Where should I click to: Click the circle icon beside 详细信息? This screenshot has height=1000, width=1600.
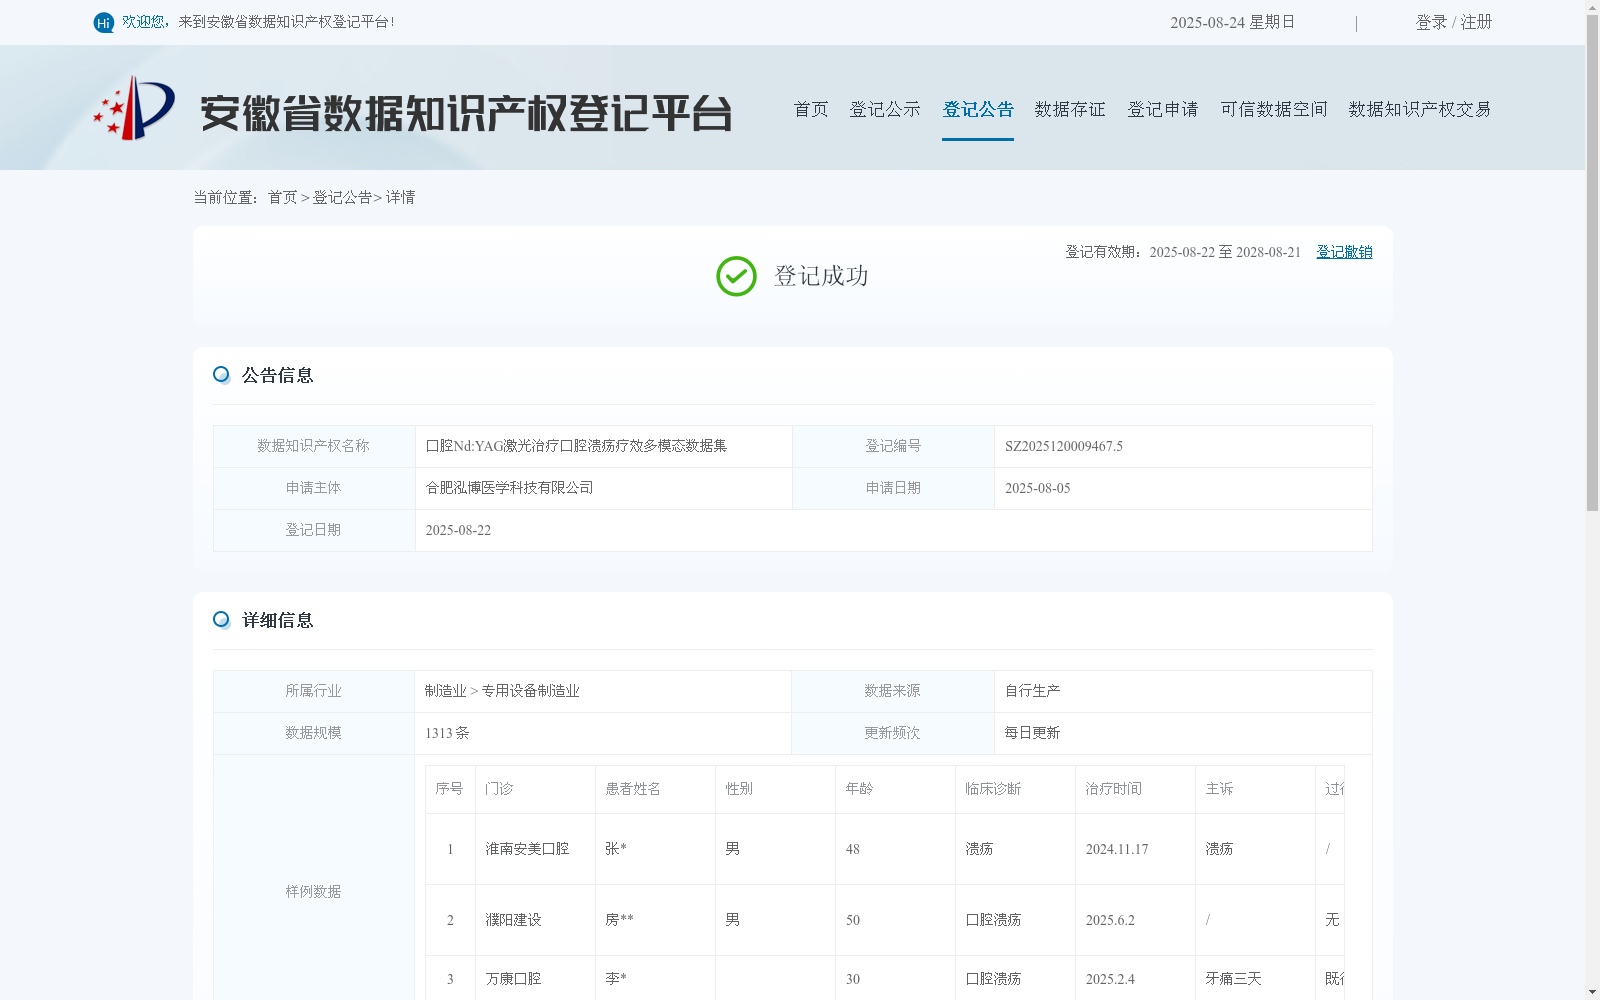coord(221,620)
